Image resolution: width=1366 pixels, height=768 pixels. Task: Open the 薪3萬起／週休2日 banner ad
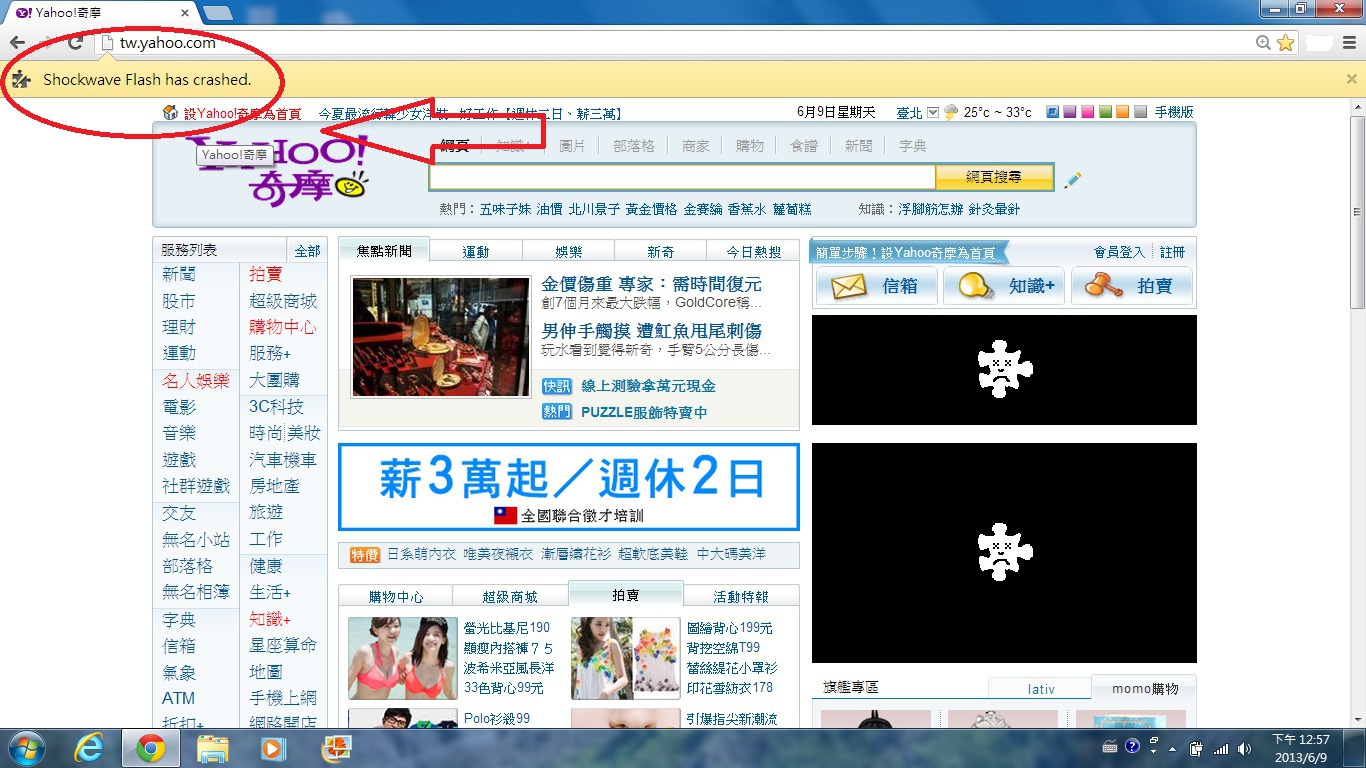pos(569,487)
